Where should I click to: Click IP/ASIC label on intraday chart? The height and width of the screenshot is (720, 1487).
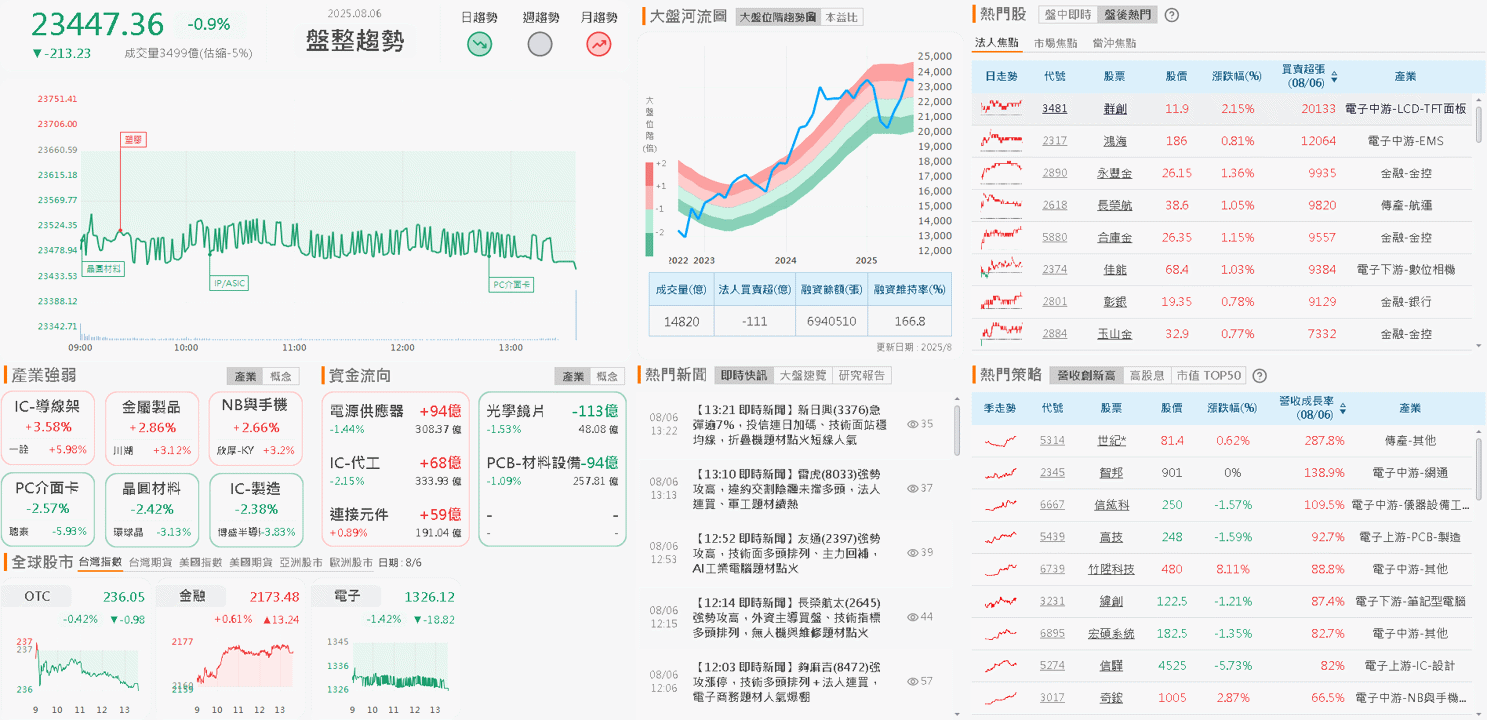(230, 284)
